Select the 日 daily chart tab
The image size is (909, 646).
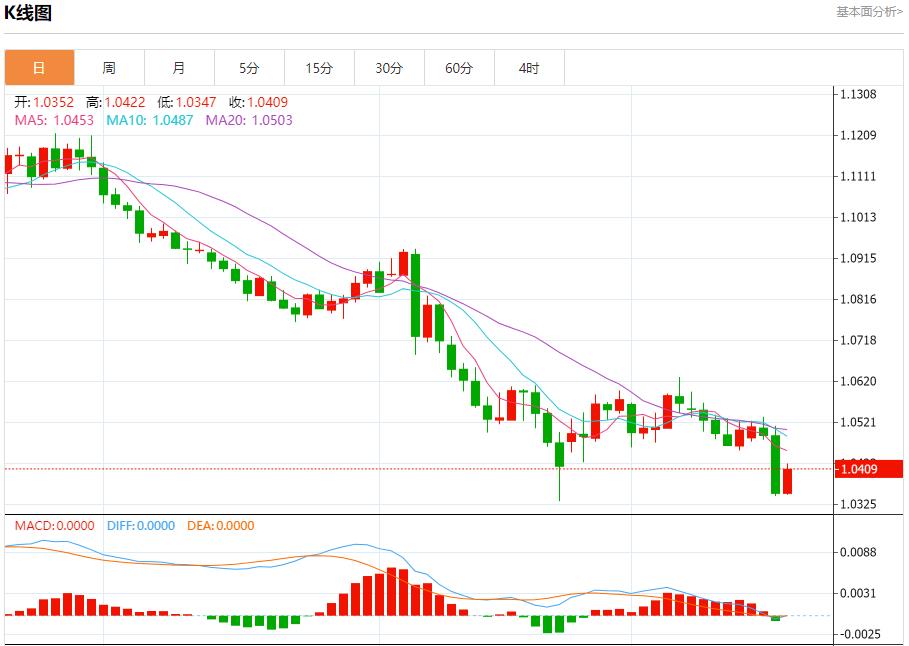(39, 68)
